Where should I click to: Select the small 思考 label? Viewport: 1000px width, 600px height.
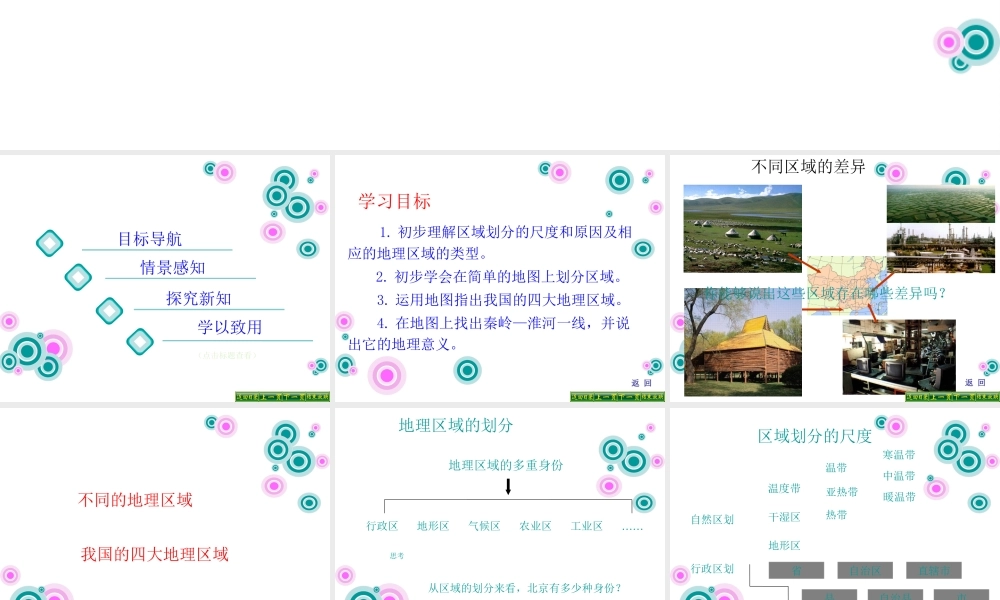pyautogui.click(x=397, y=556)
